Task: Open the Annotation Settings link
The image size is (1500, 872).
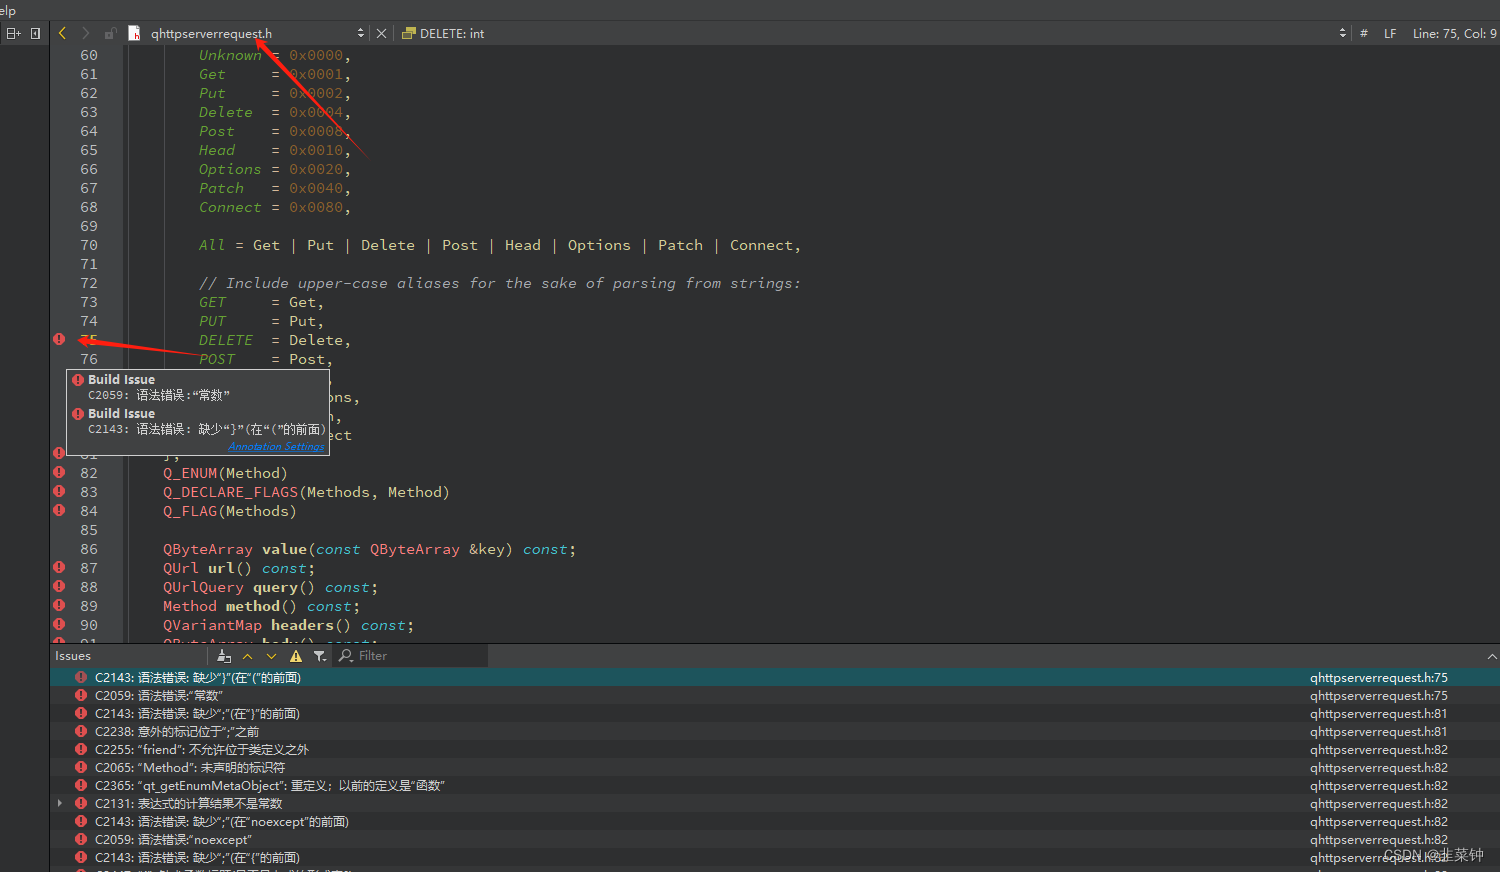Action: (276, 446)
